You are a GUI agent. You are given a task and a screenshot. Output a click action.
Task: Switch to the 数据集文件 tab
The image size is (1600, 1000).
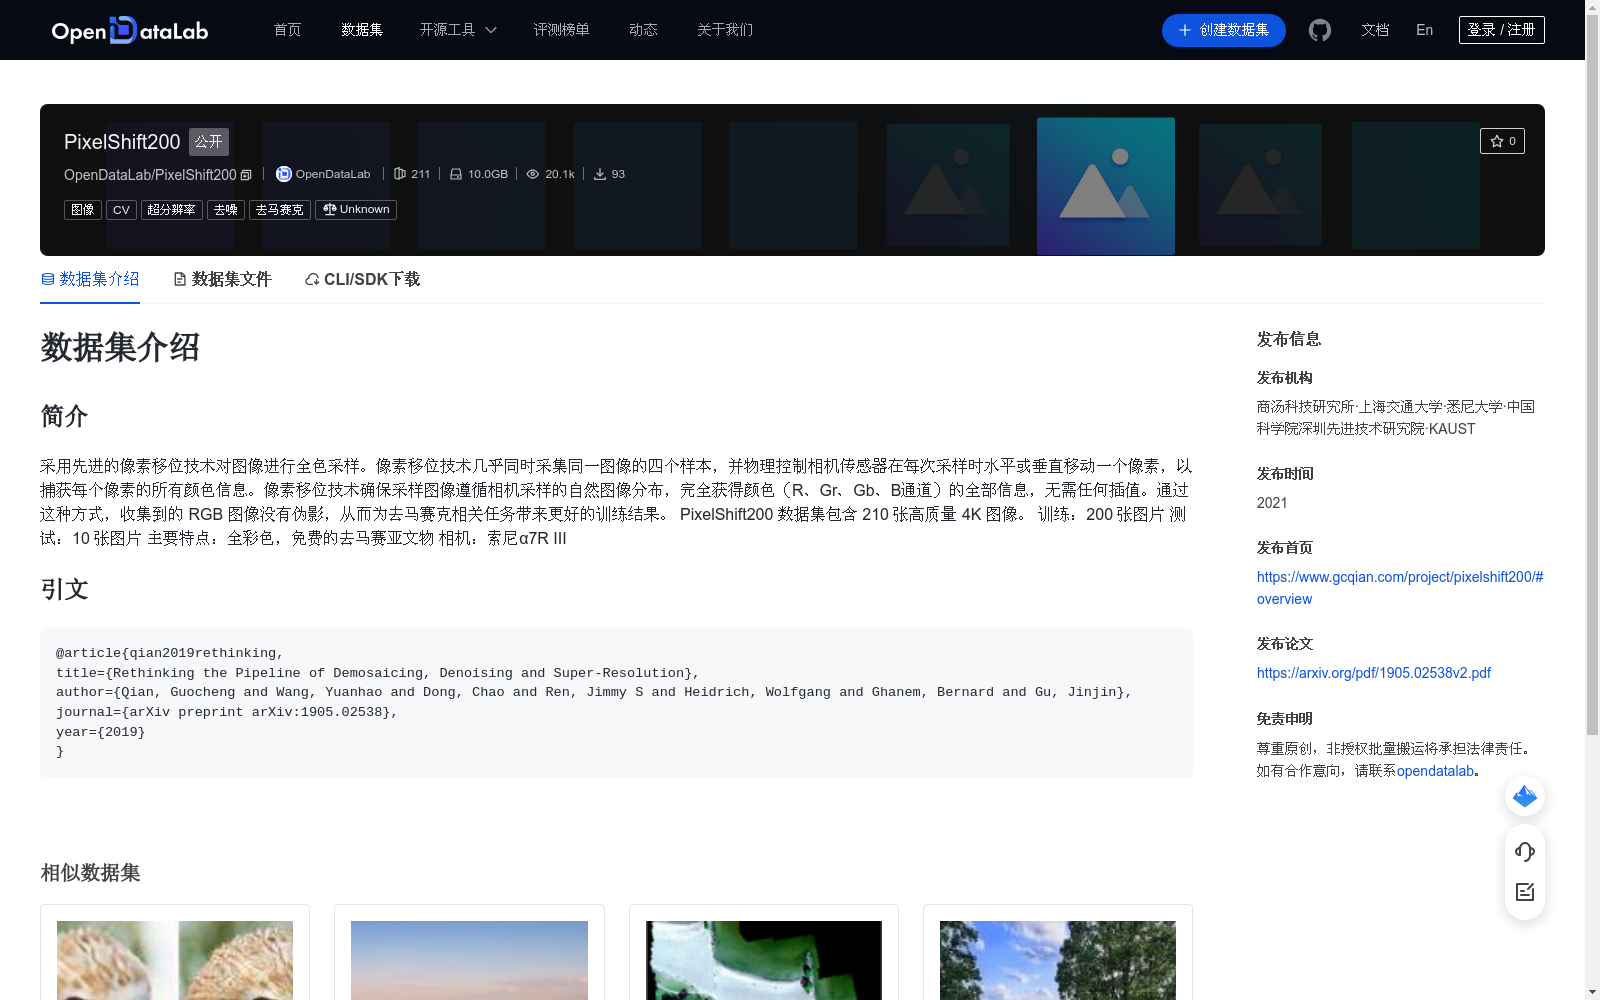point(222,279)
